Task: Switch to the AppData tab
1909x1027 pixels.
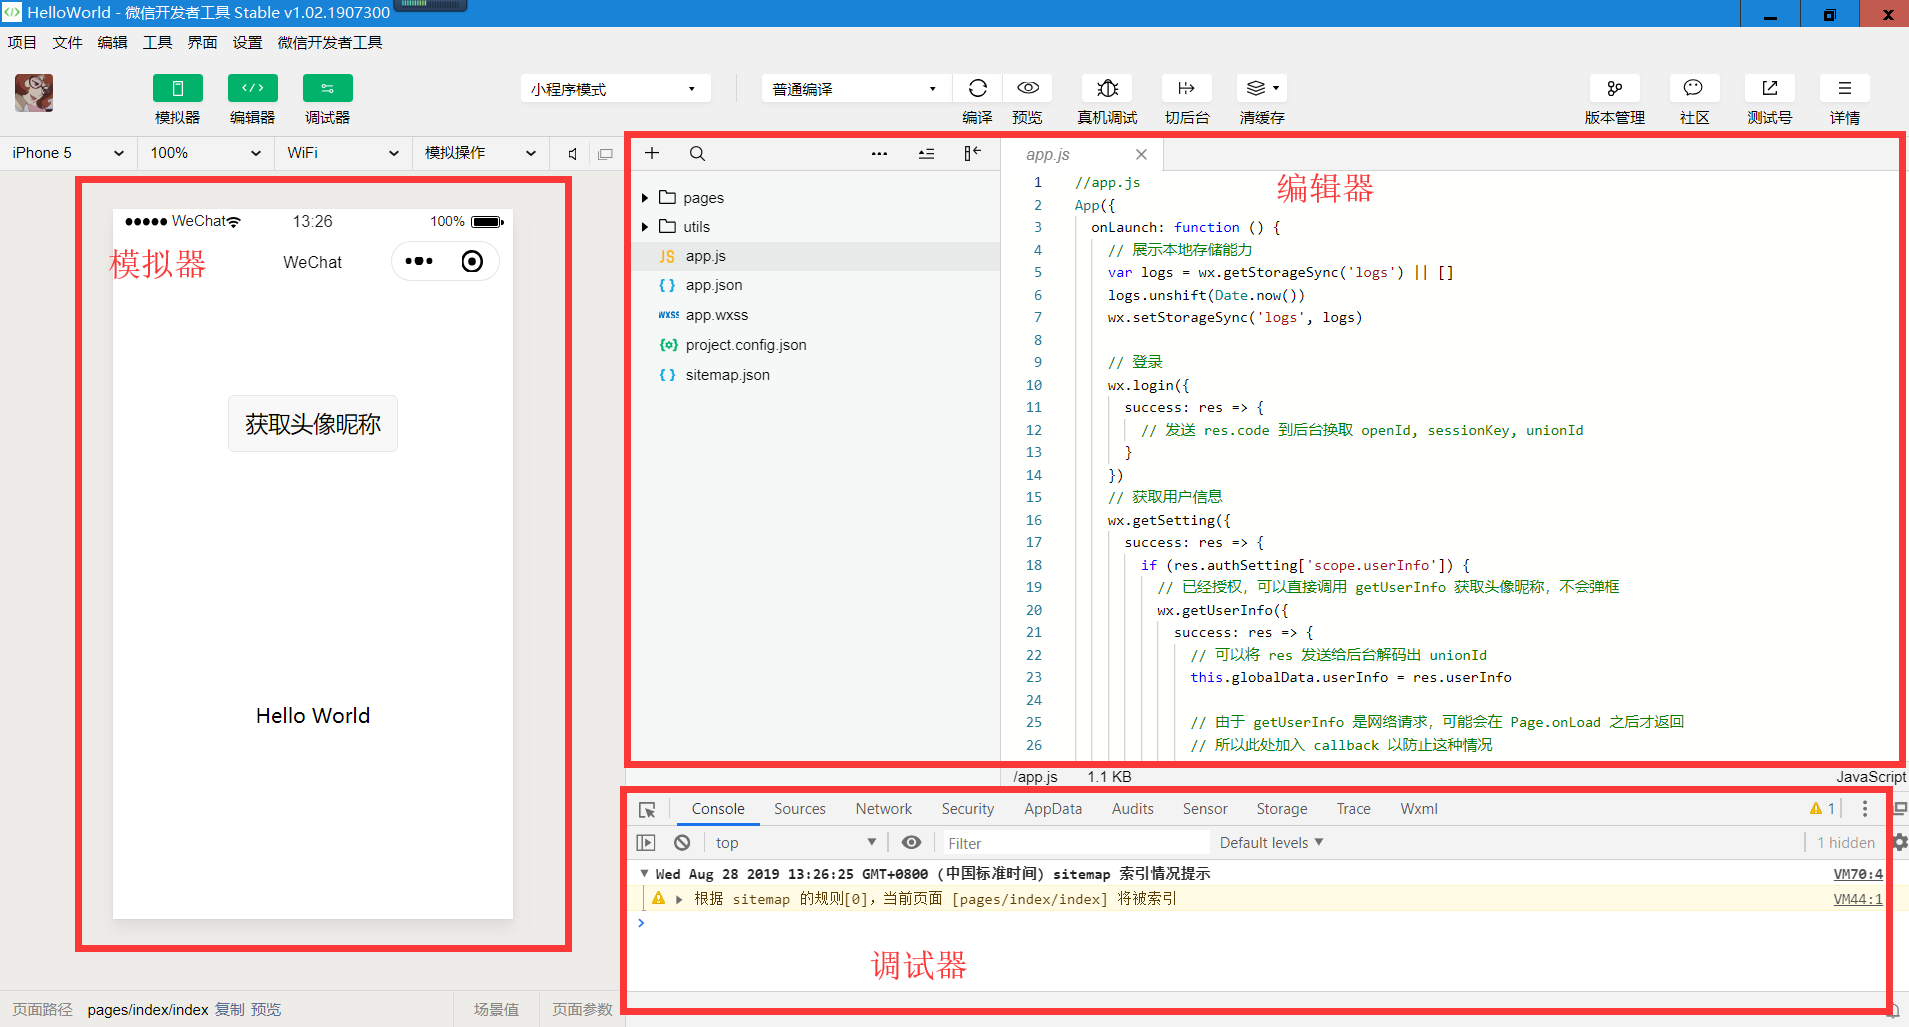Action: (x=1053, y=809)
